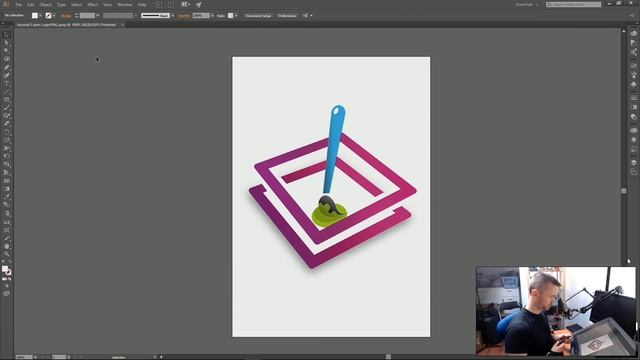Select the open document tab
Viewport: 640px width, 360px height.
pos(67,25)
